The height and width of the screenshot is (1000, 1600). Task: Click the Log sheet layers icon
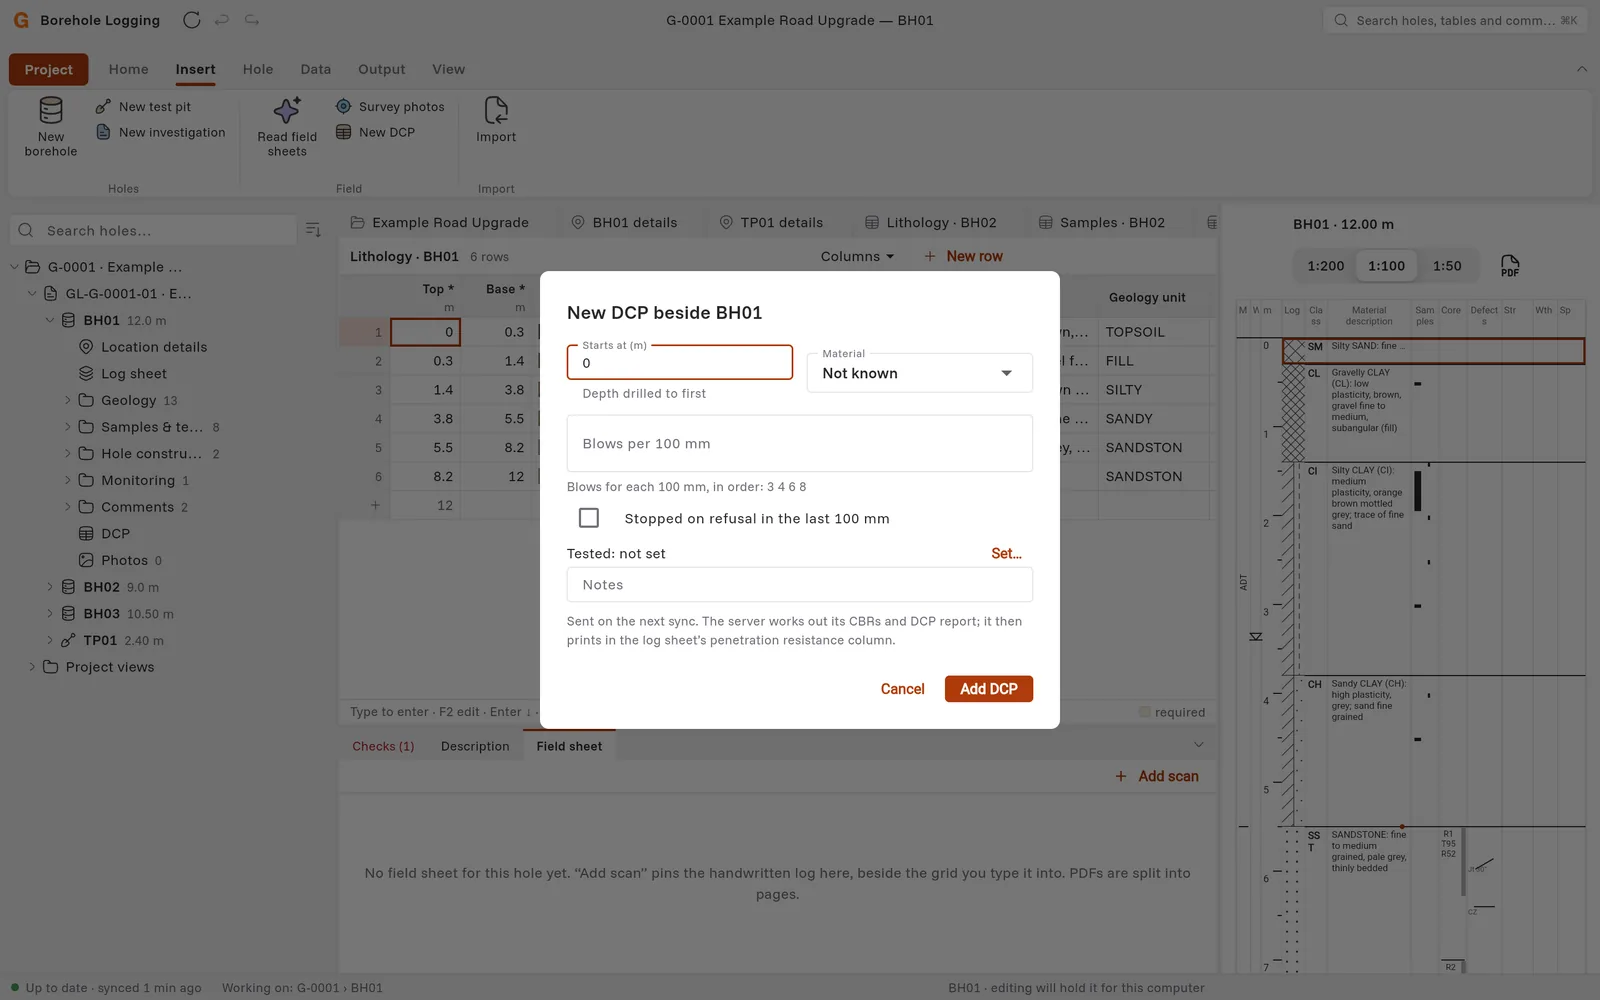point(86,373)
